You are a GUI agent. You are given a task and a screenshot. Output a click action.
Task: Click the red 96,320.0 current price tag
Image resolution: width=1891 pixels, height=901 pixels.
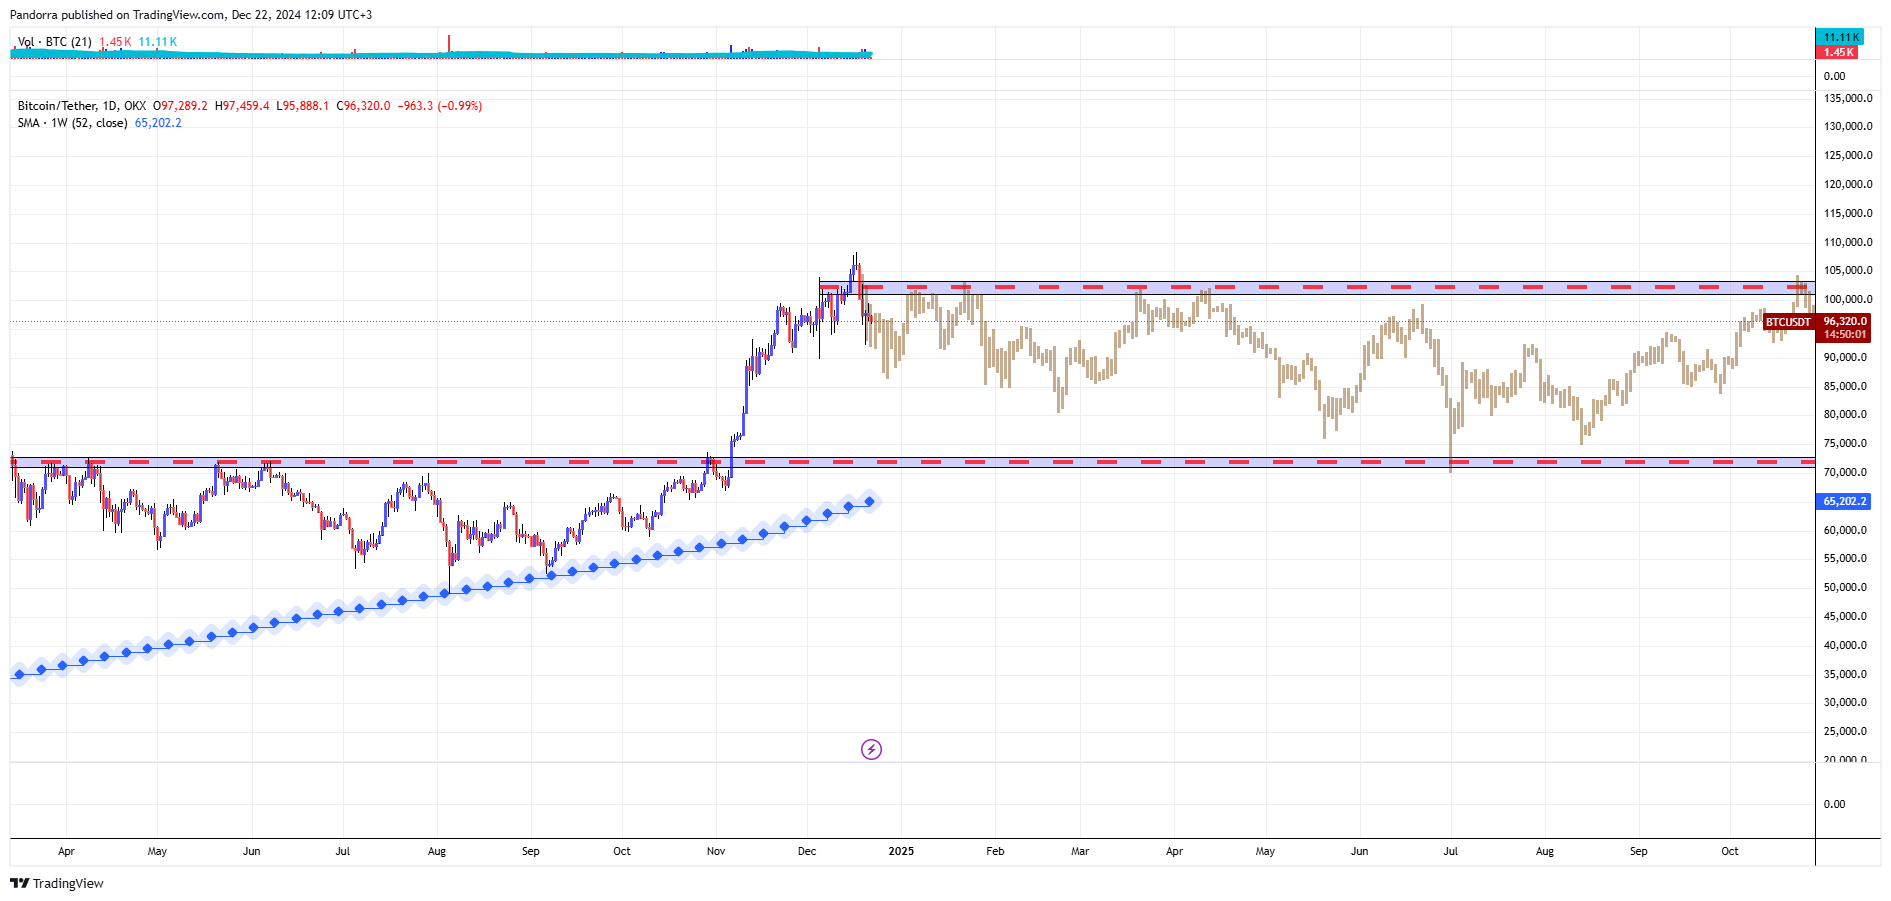pos(1844,322)
